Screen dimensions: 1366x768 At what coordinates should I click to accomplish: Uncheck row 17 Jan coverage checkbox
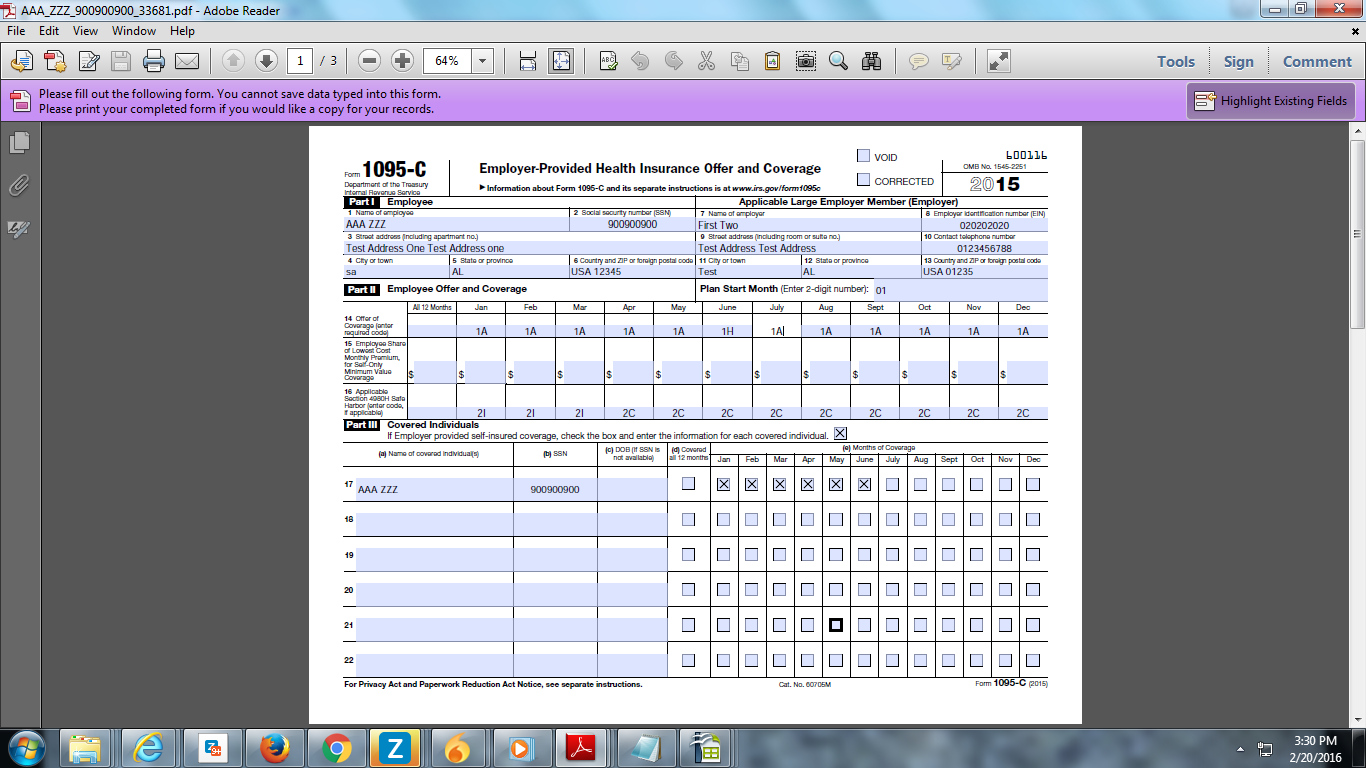pos(723,484)
